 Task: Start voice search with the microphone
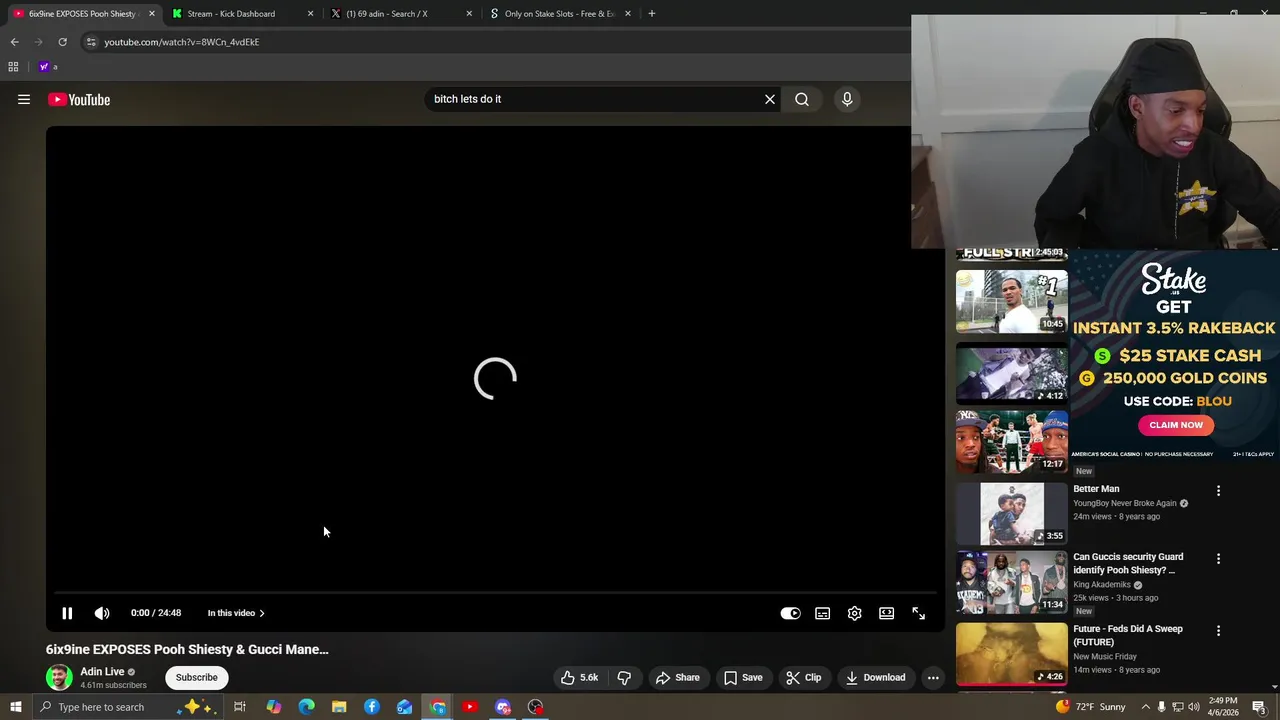(847, 99)
